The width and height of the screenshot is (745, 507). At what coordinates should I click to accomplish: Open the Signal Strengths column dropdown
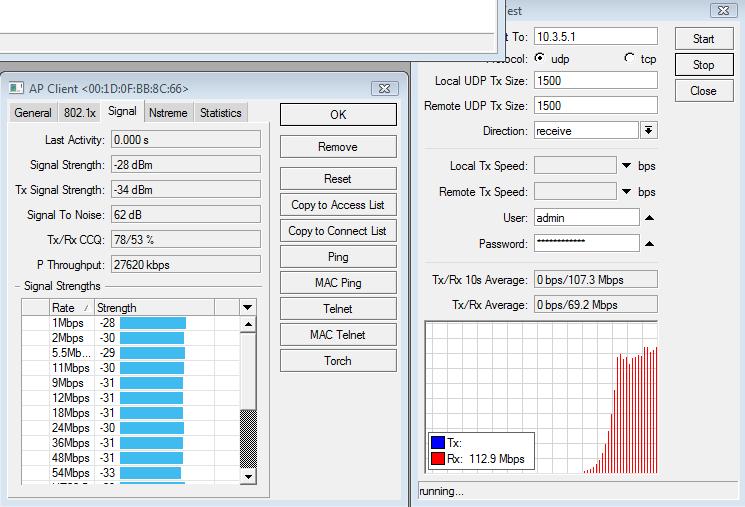(x=247, y=308)
